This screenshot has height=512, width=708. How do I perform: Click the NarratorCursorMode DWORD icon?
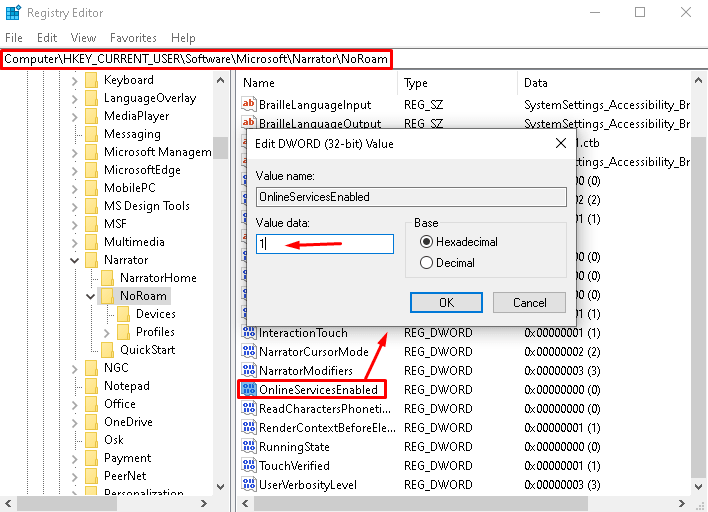[x=249, y=351]
